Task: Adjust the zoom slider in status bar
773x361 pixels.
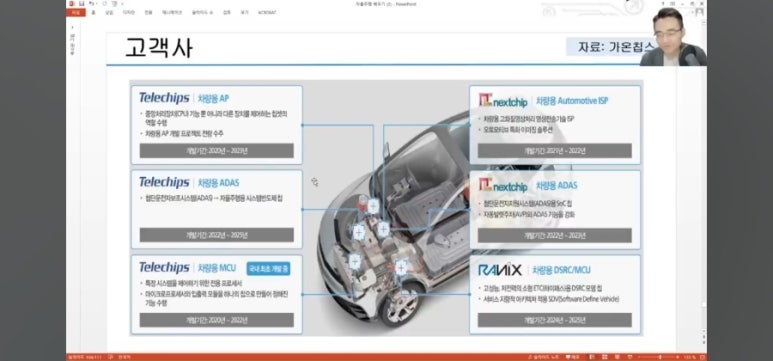Action: [660, 357]
